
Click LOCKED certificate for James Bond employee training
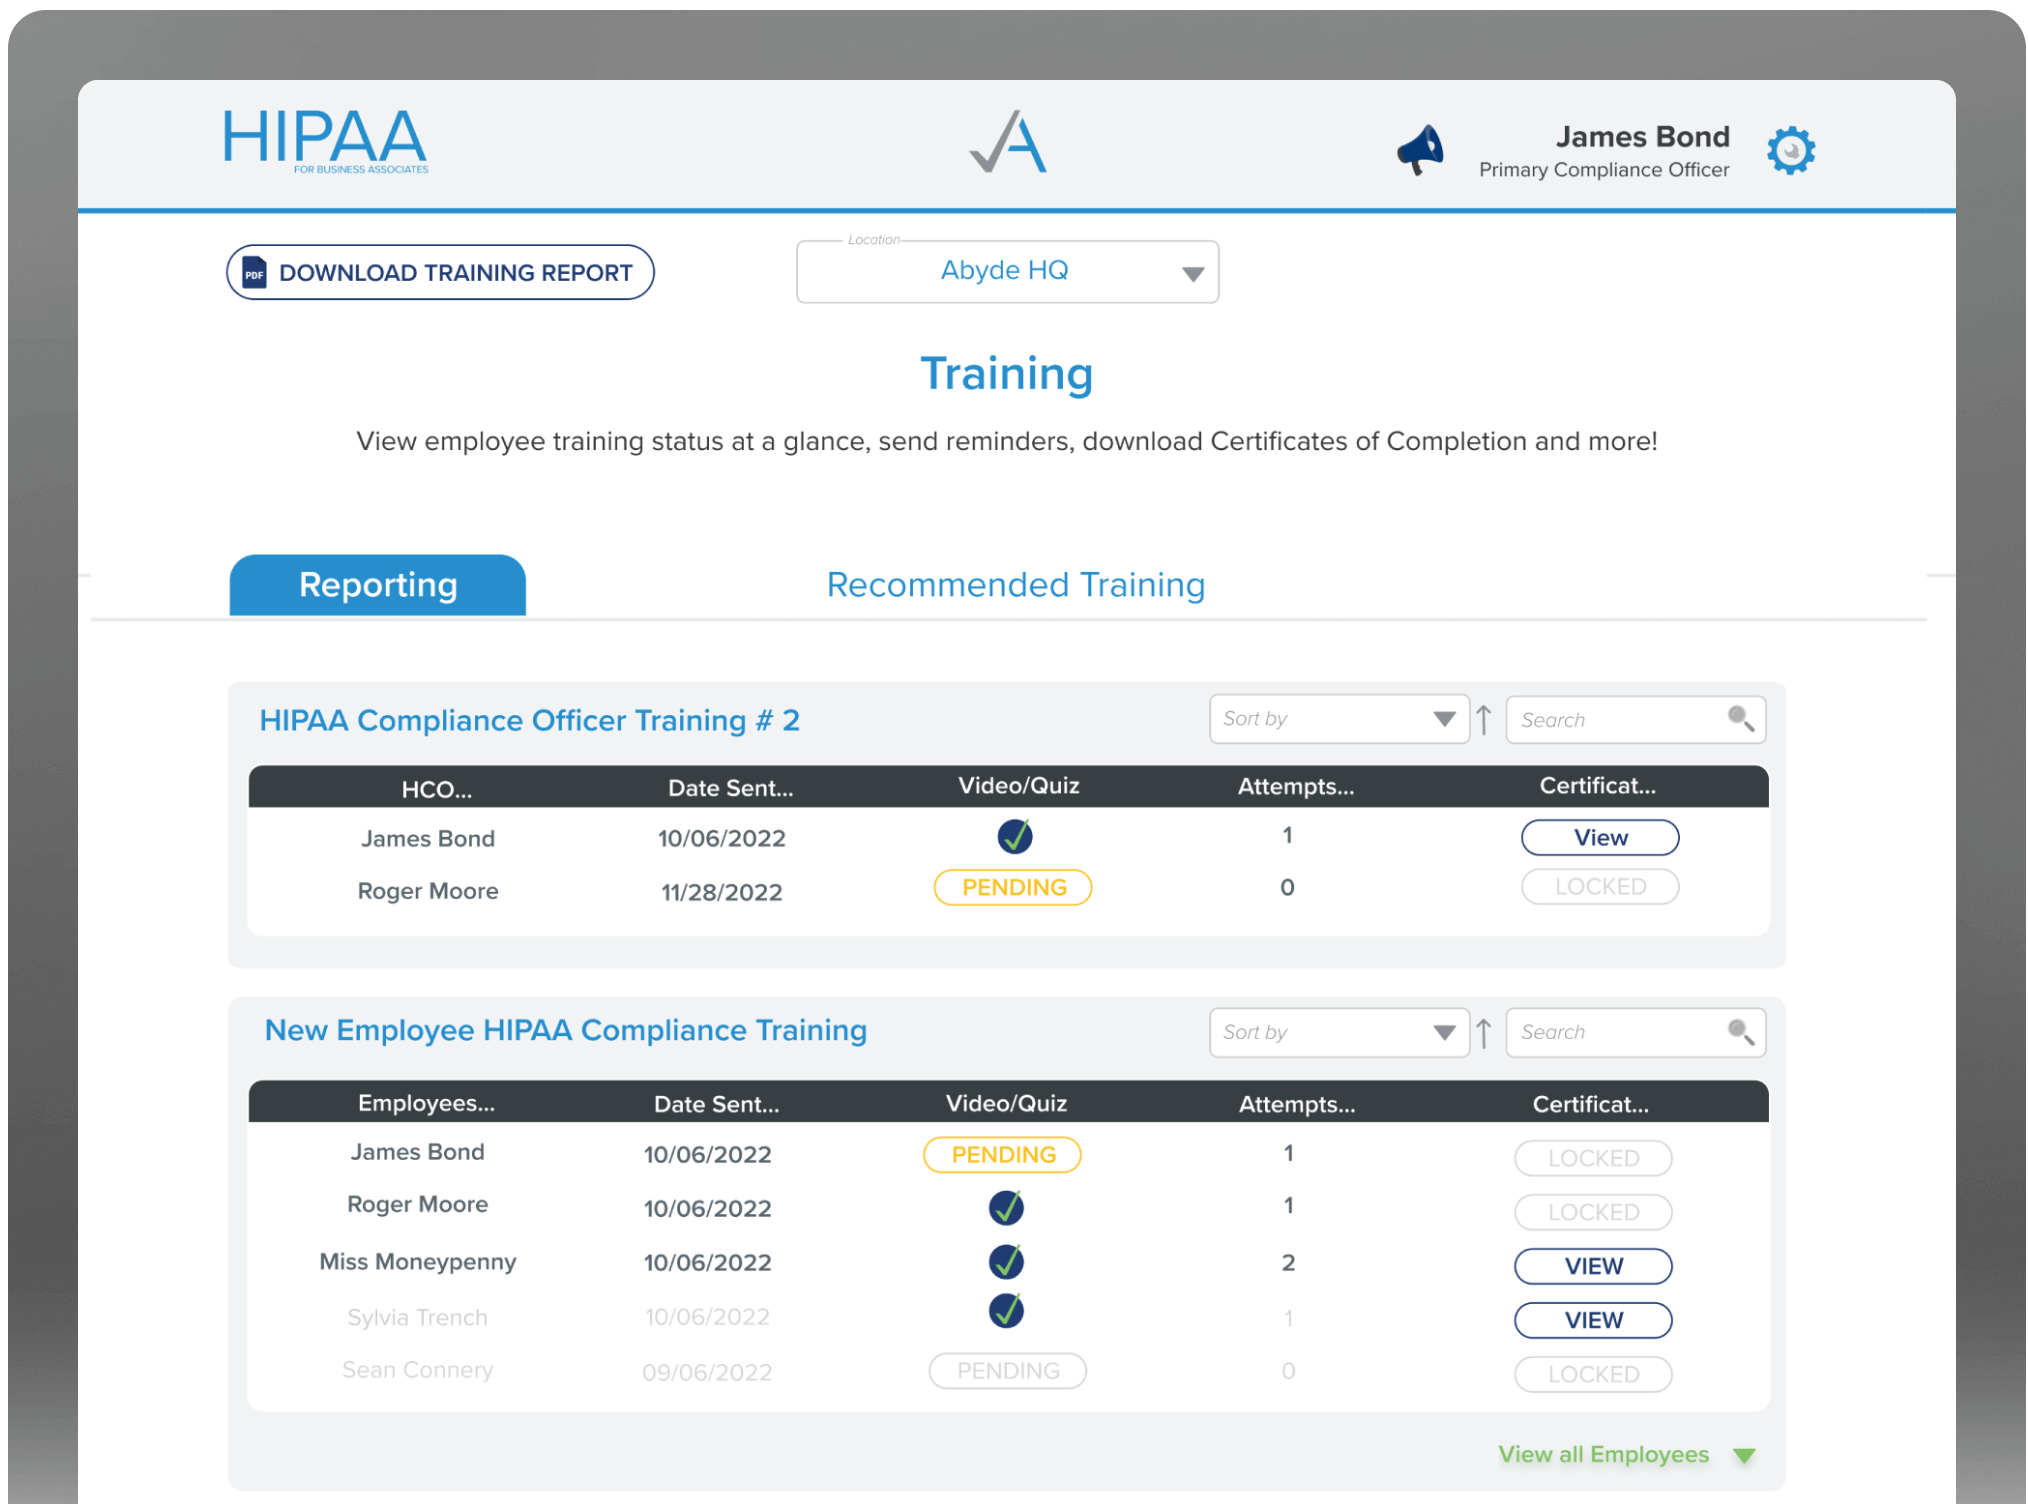1593,1158
